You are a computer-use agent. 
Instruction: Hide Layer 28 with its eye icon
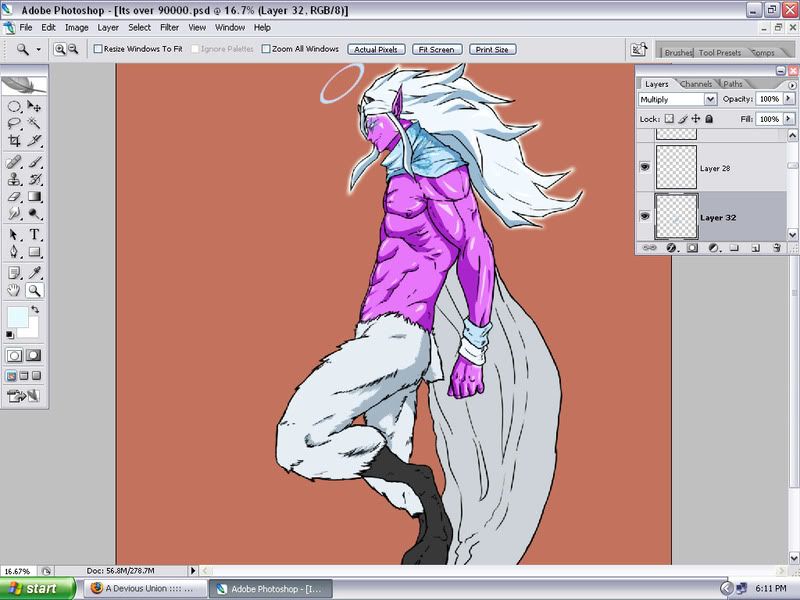pyautogui.click(x=645, y=167)
